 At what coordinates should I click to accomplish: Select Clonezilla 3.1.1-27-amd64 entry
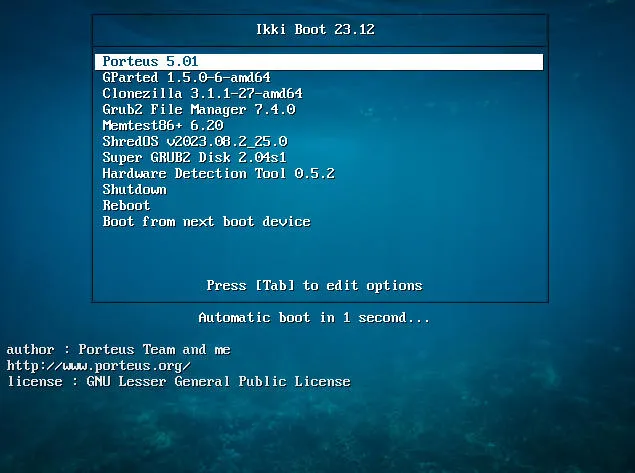click(x=202, y=94)
